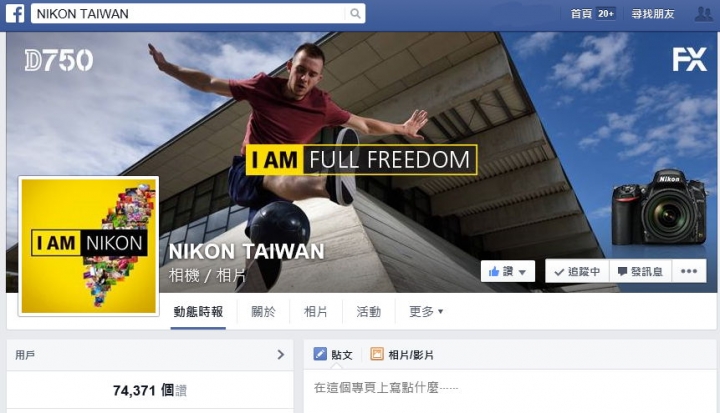Screen dimensions: 720x413
Task: Expand the 用戶 section chevron
Action: pyautogui.click(x=281, y=355)
